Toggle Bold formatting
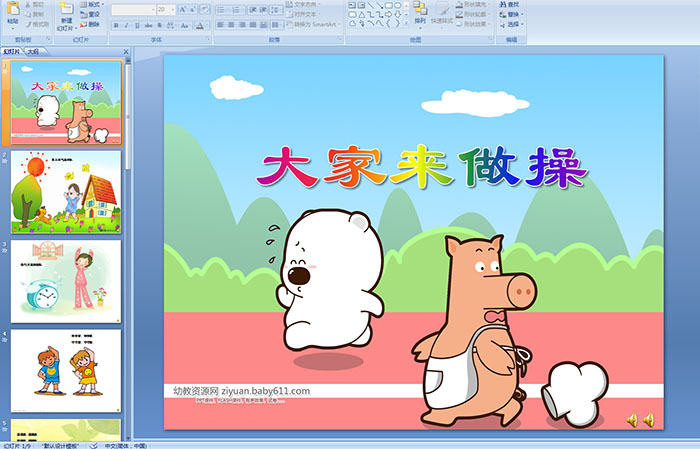This screenshot has width=700, height=449. [x=116, y=25]
